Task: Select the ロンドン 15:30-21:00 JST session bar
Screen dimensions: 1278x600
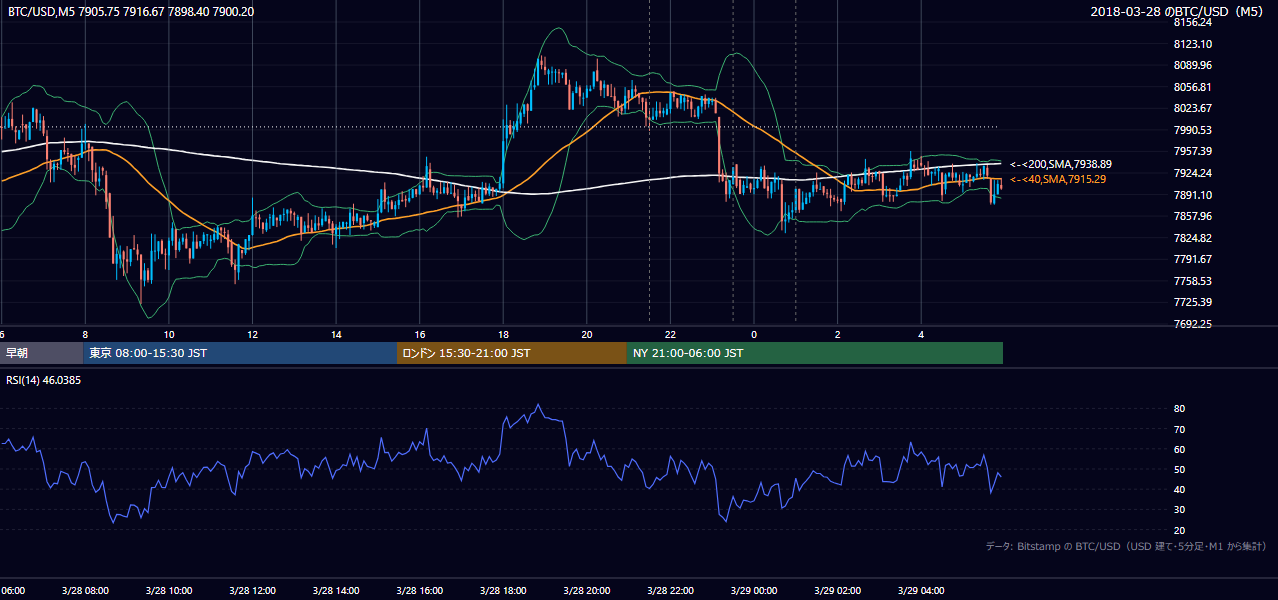Action: 512,353
